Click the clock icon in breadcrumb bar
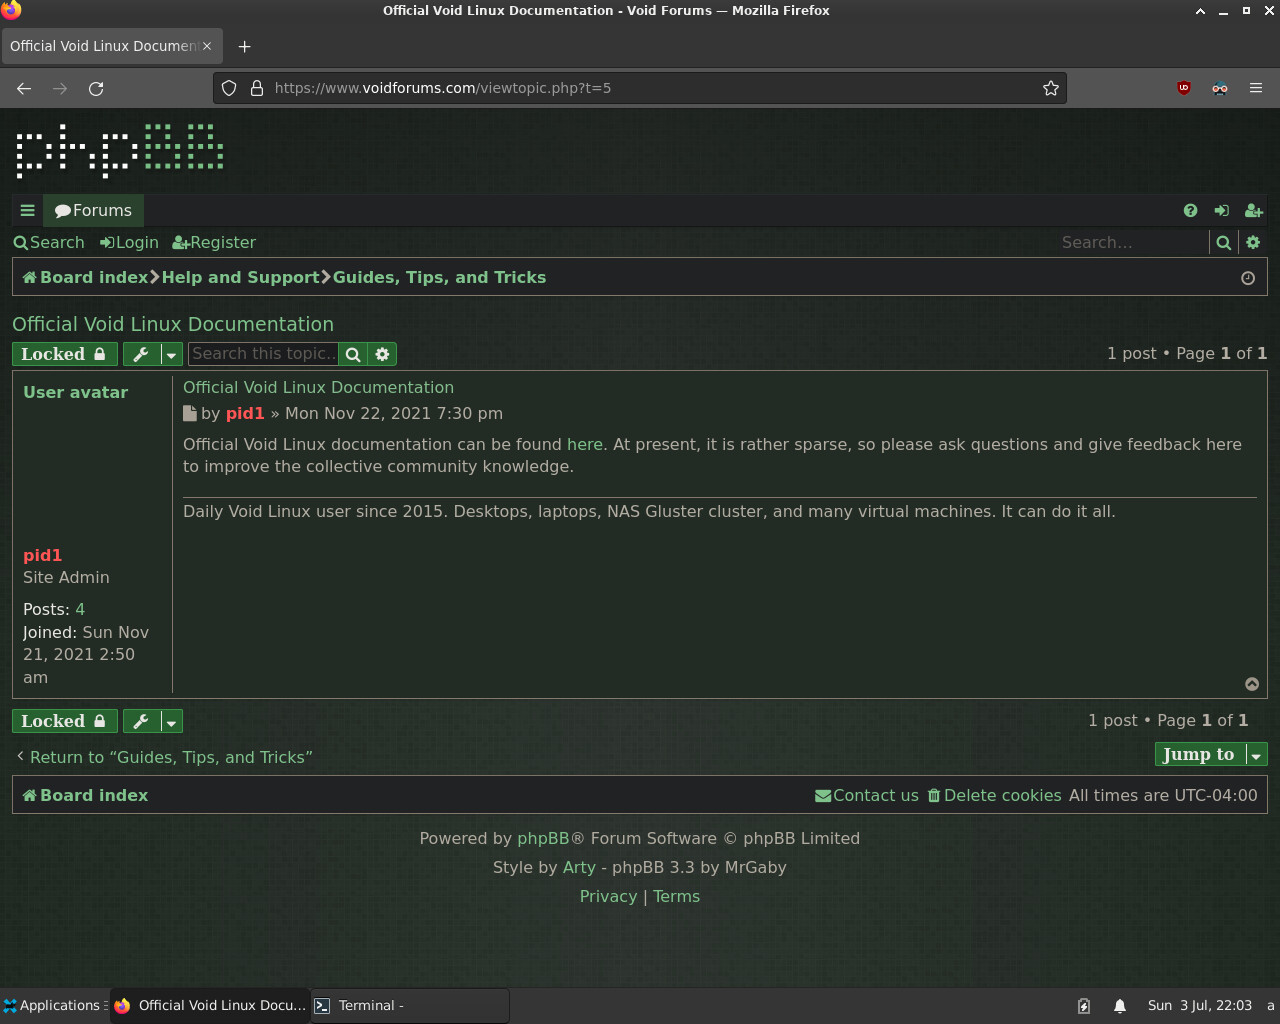1280x1024 pixels. pyautogui.click(x=1248, y=278)
